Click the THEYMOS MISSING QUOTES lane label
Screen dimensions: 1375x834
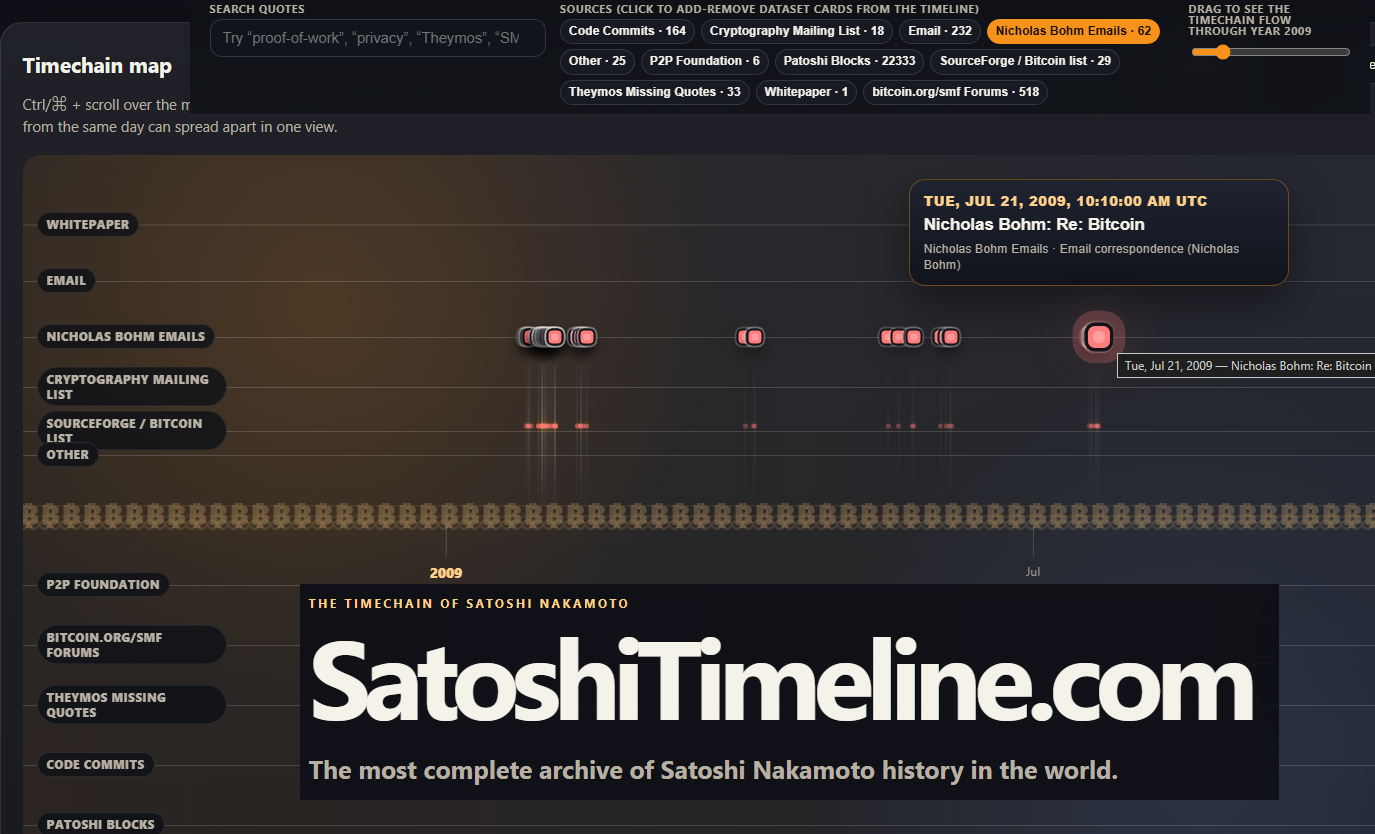coord(132,705)
